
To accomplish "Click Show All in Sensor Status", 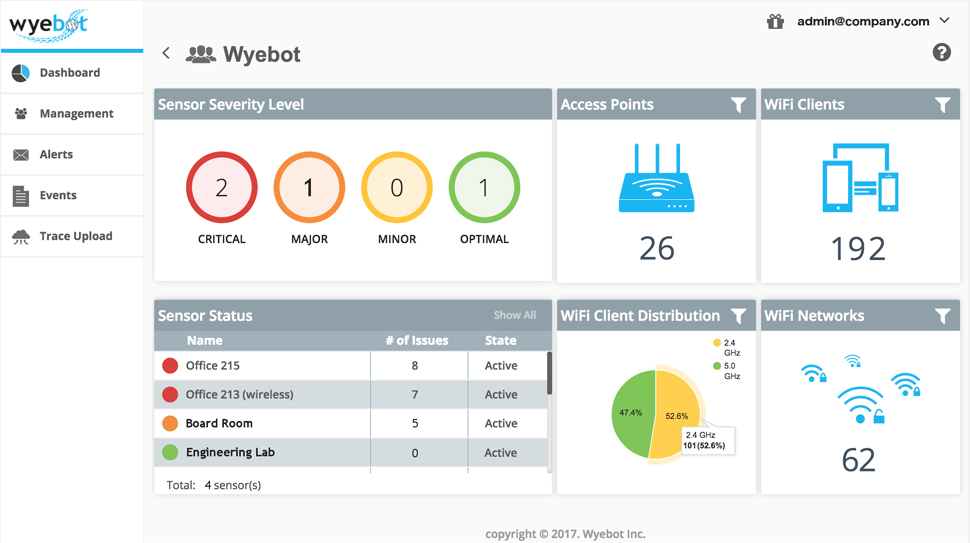I will (515, 315).
